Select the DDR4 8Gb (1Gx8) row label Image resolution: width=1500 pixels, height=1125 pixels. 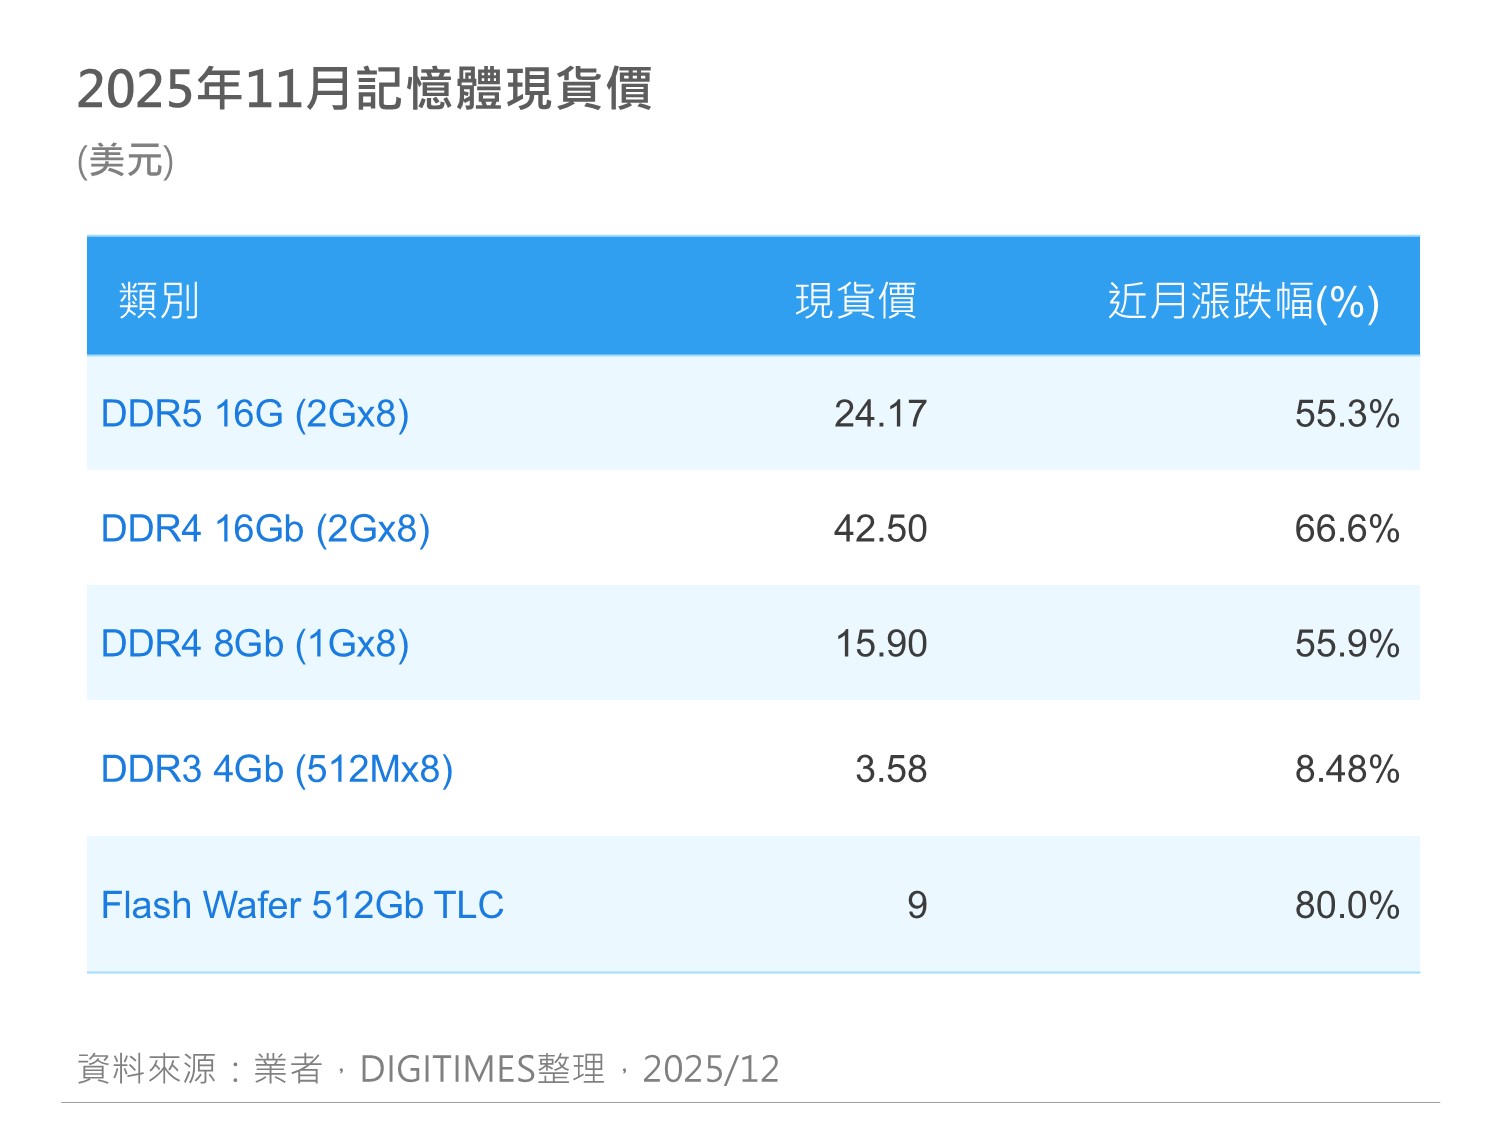(255, 644)
